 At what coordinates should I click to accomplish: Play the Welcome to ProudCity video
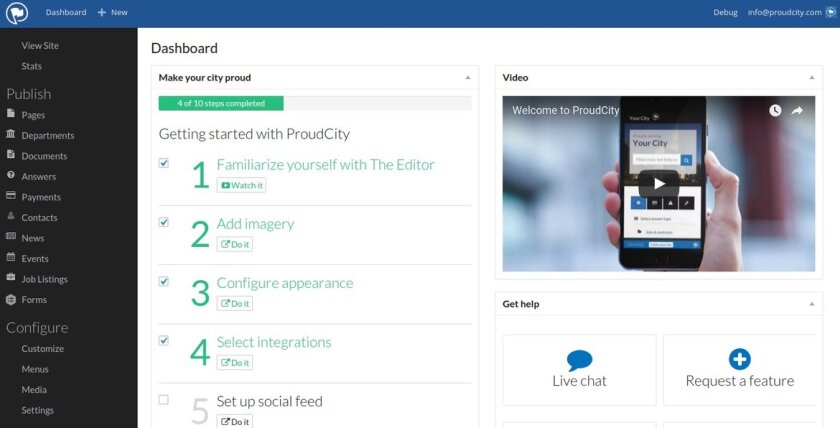[x=659, y=184]
